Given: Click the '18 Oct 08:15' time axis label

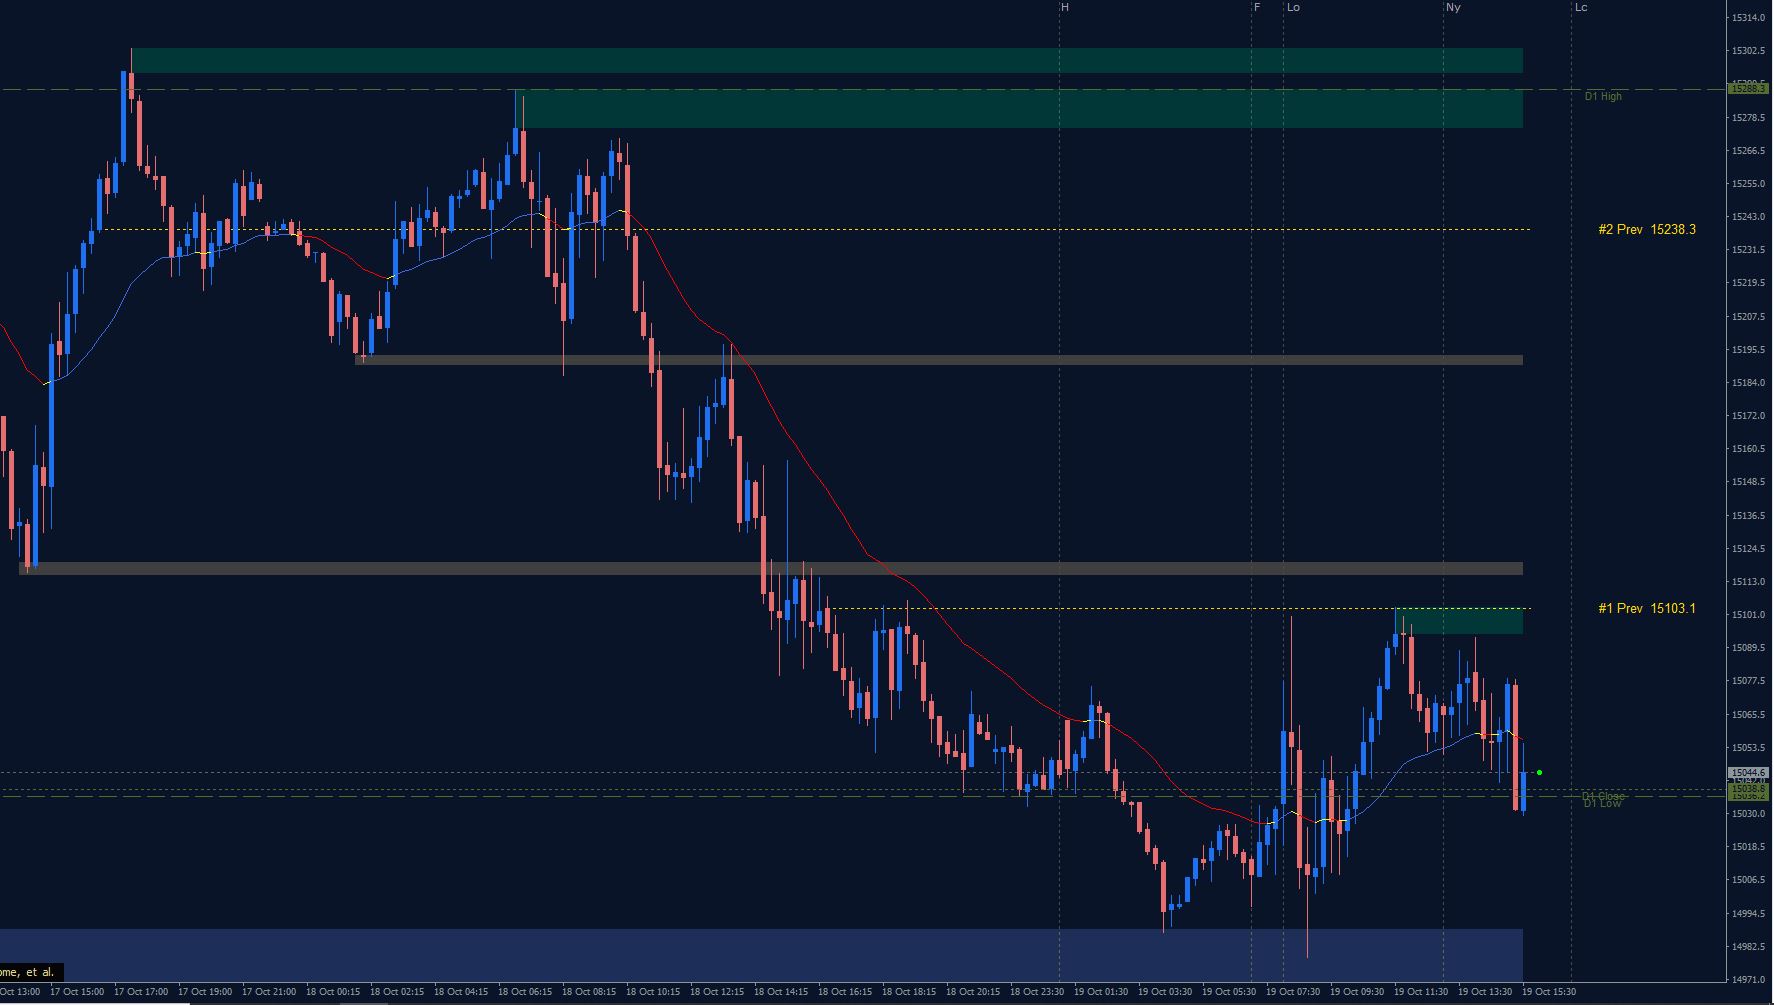Looking at the screenshot, I should (x=589, y=992).
